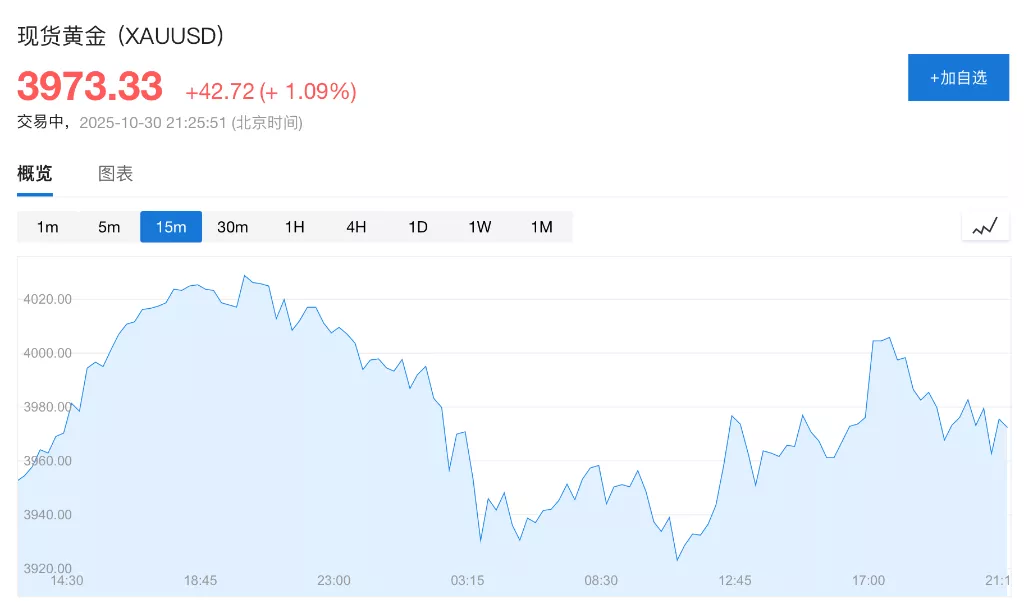Choose the 15m interval button
Viewport: 1024px width, 611px height.
coord(171,227)
